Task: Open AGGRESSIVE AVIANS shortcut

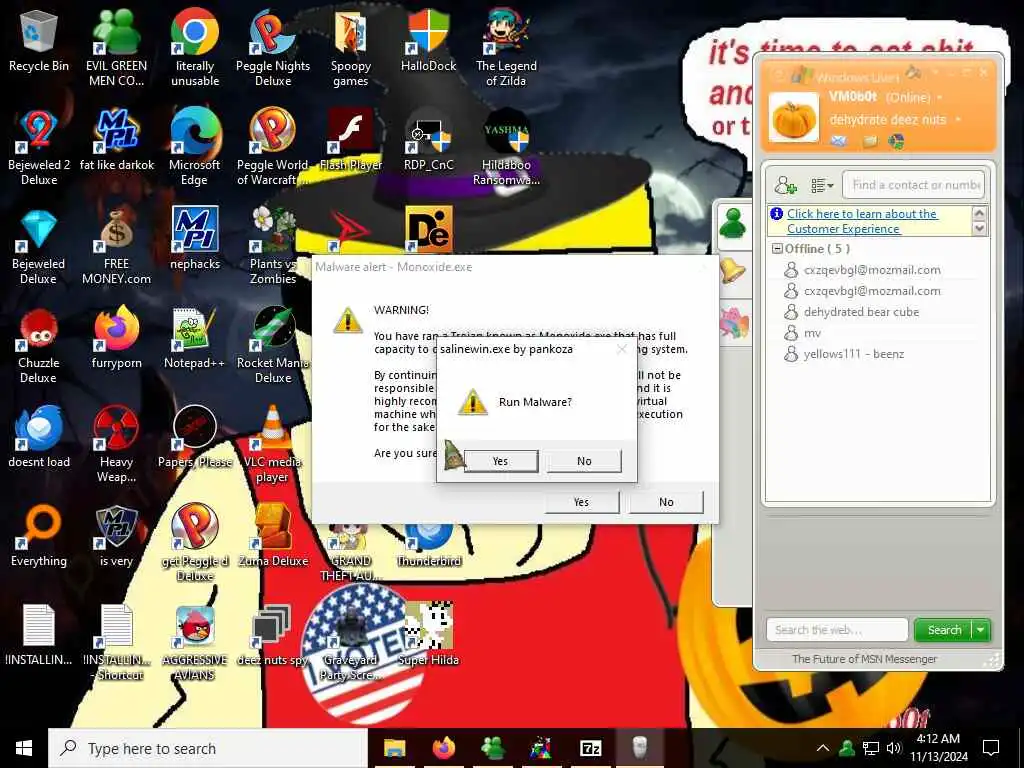Action: click(x=195, y=643)
